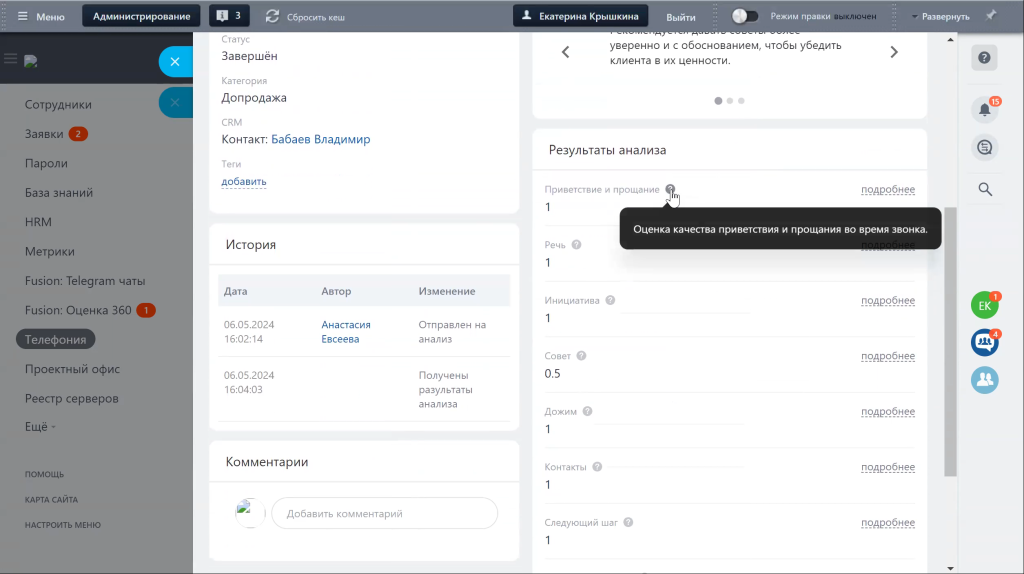Click КАРТА САЙТА in sidebar footer

coord(51,500)
